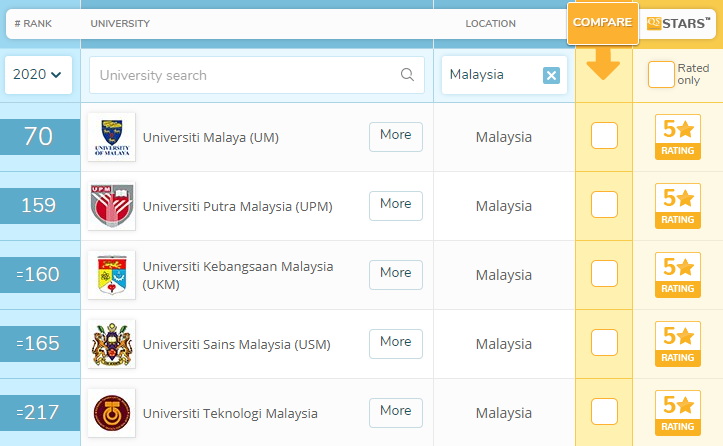Open the 2020 year dropdown

tap(38, 75)
